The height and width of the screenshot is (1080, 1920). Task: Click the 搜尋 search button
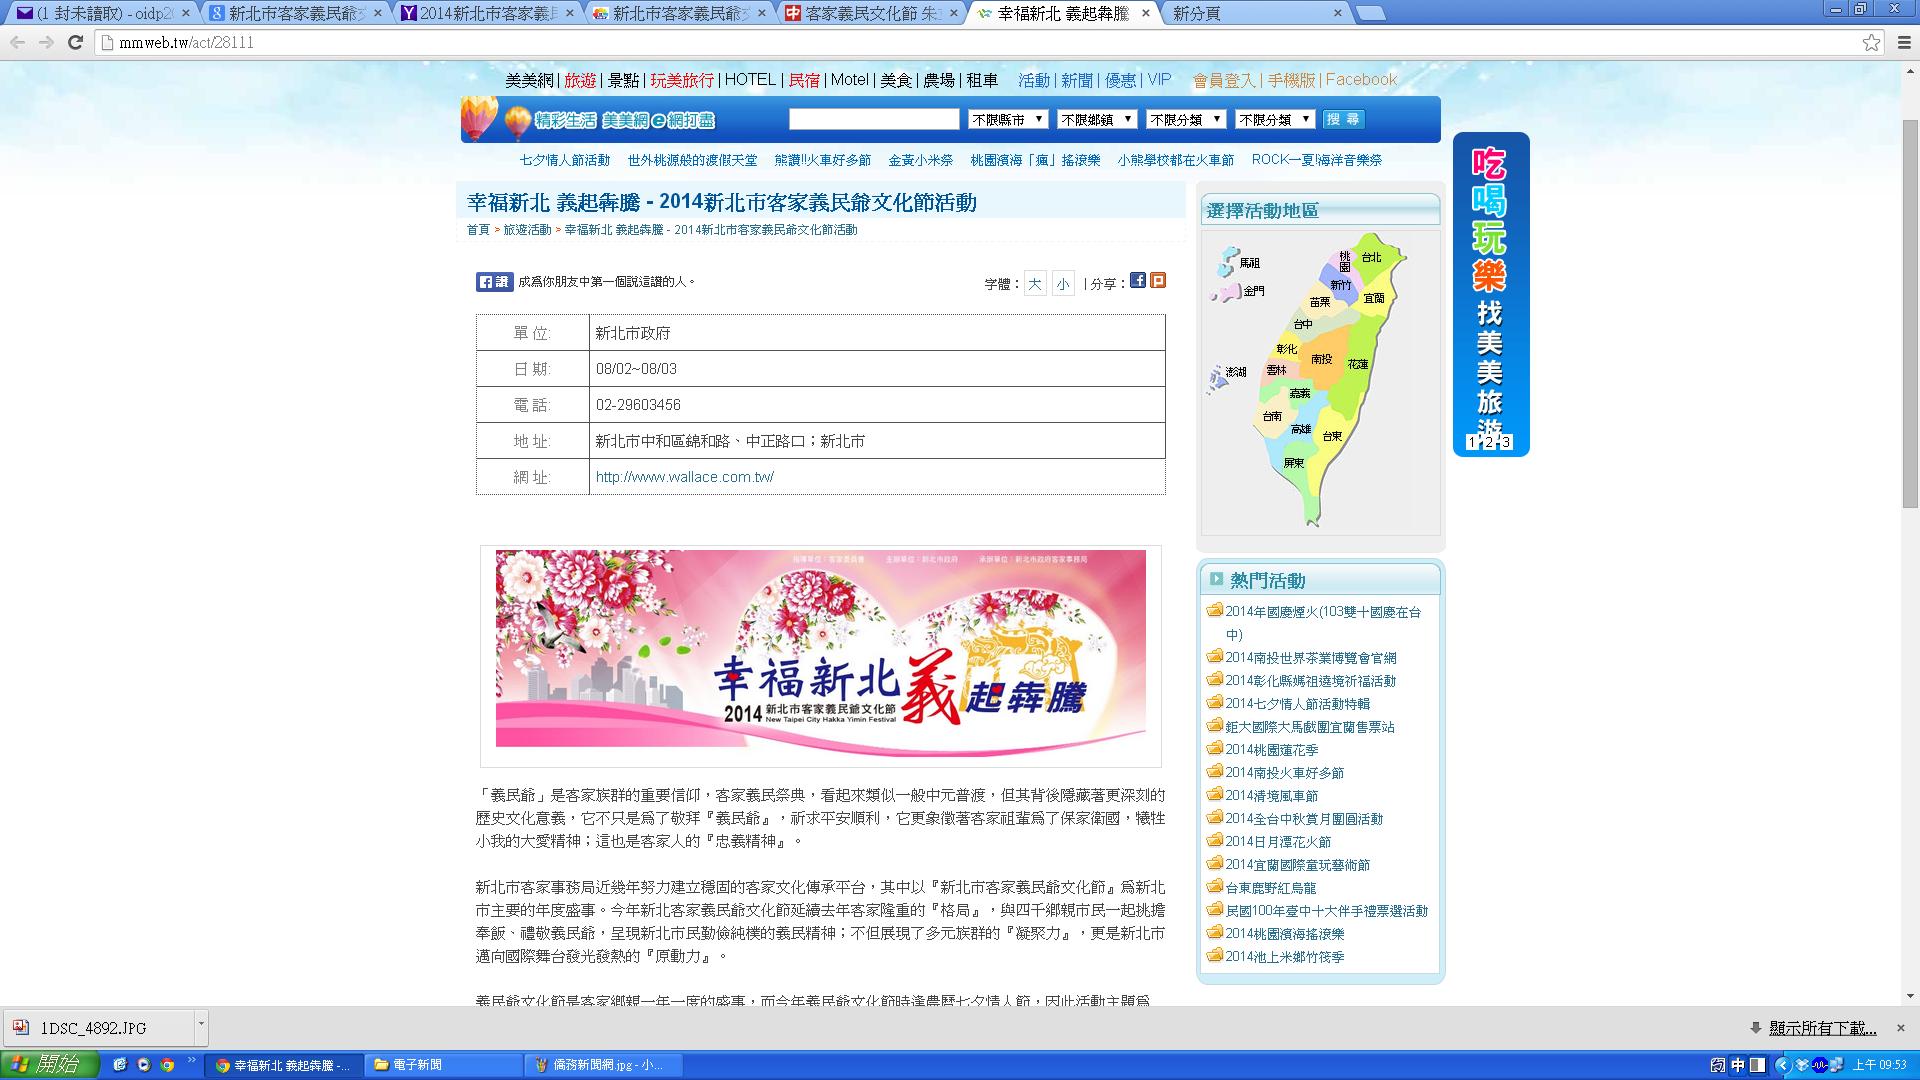click(1343, 119)
